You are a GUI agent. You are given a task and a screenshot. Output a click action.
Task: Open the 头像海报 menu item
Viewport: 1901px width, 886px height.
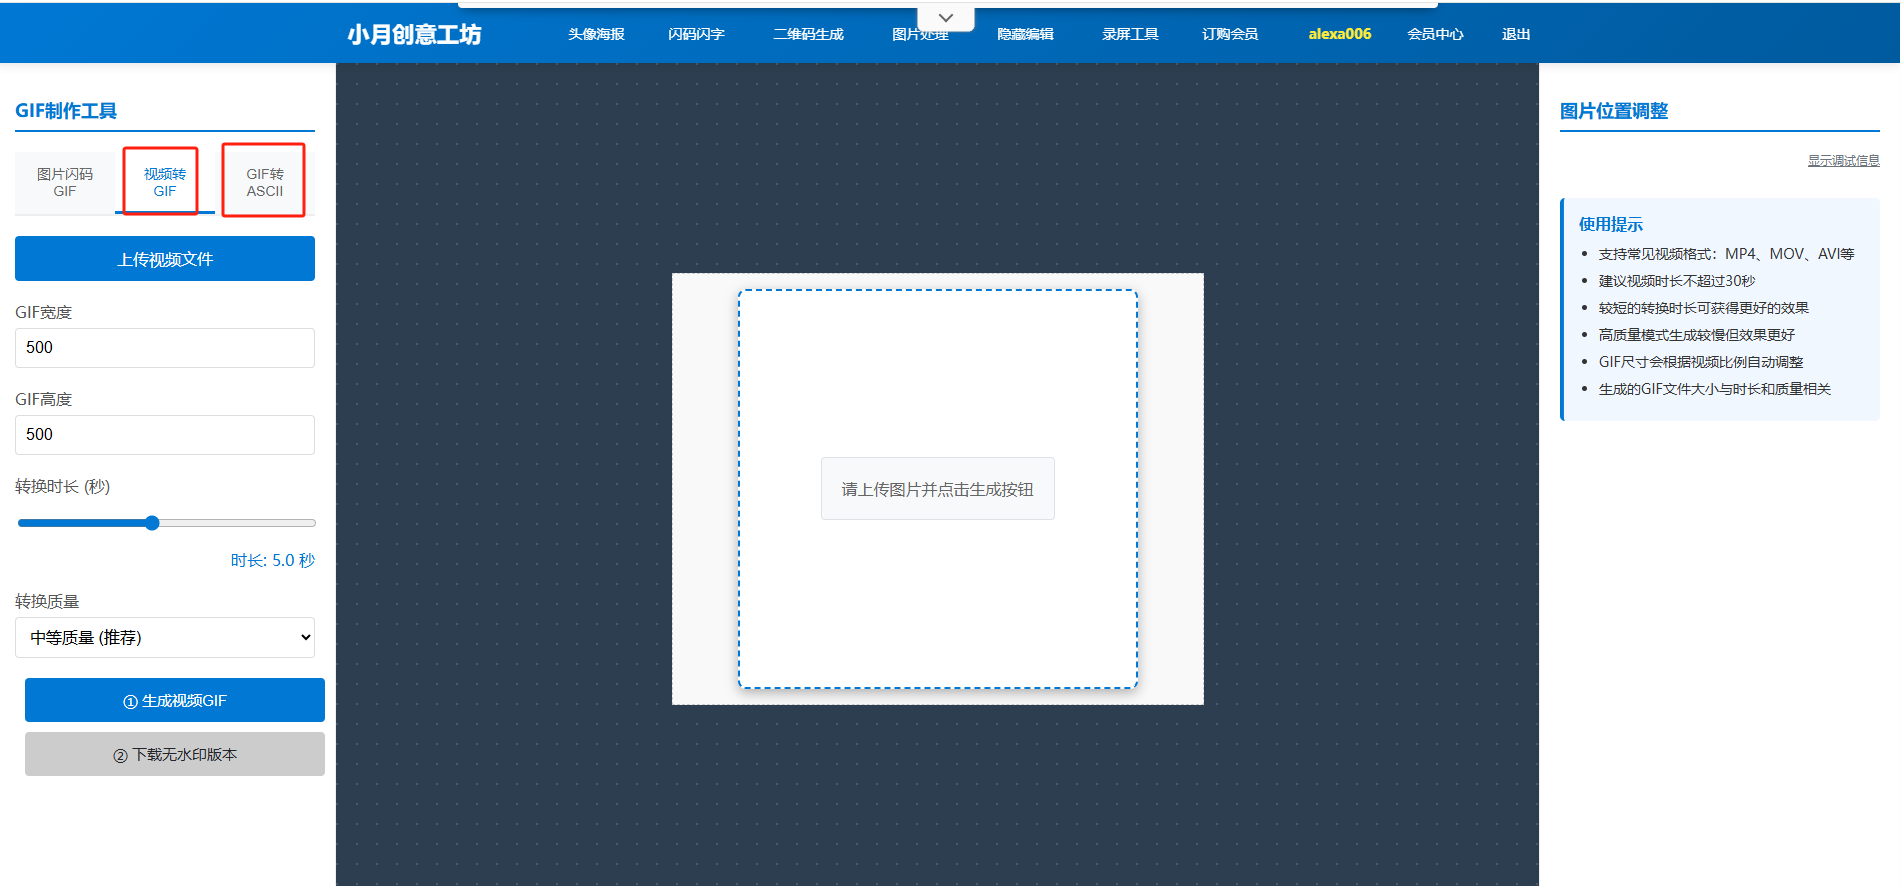(596, 34)
